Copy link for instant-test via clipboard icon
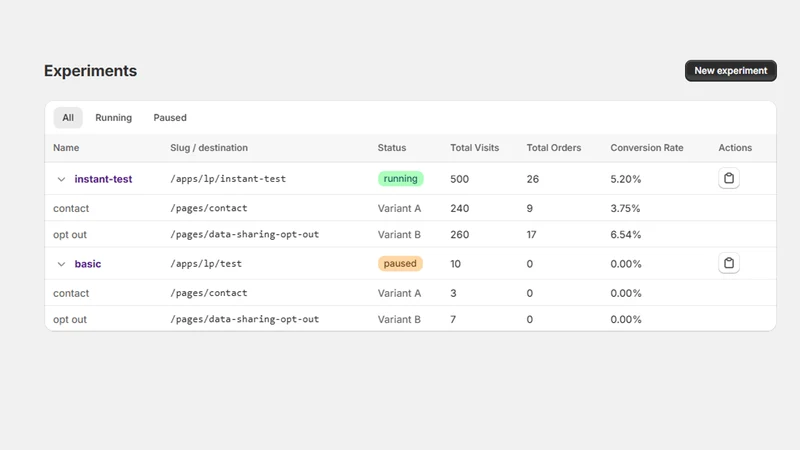 pyautogui.click(x=729, y=178)
